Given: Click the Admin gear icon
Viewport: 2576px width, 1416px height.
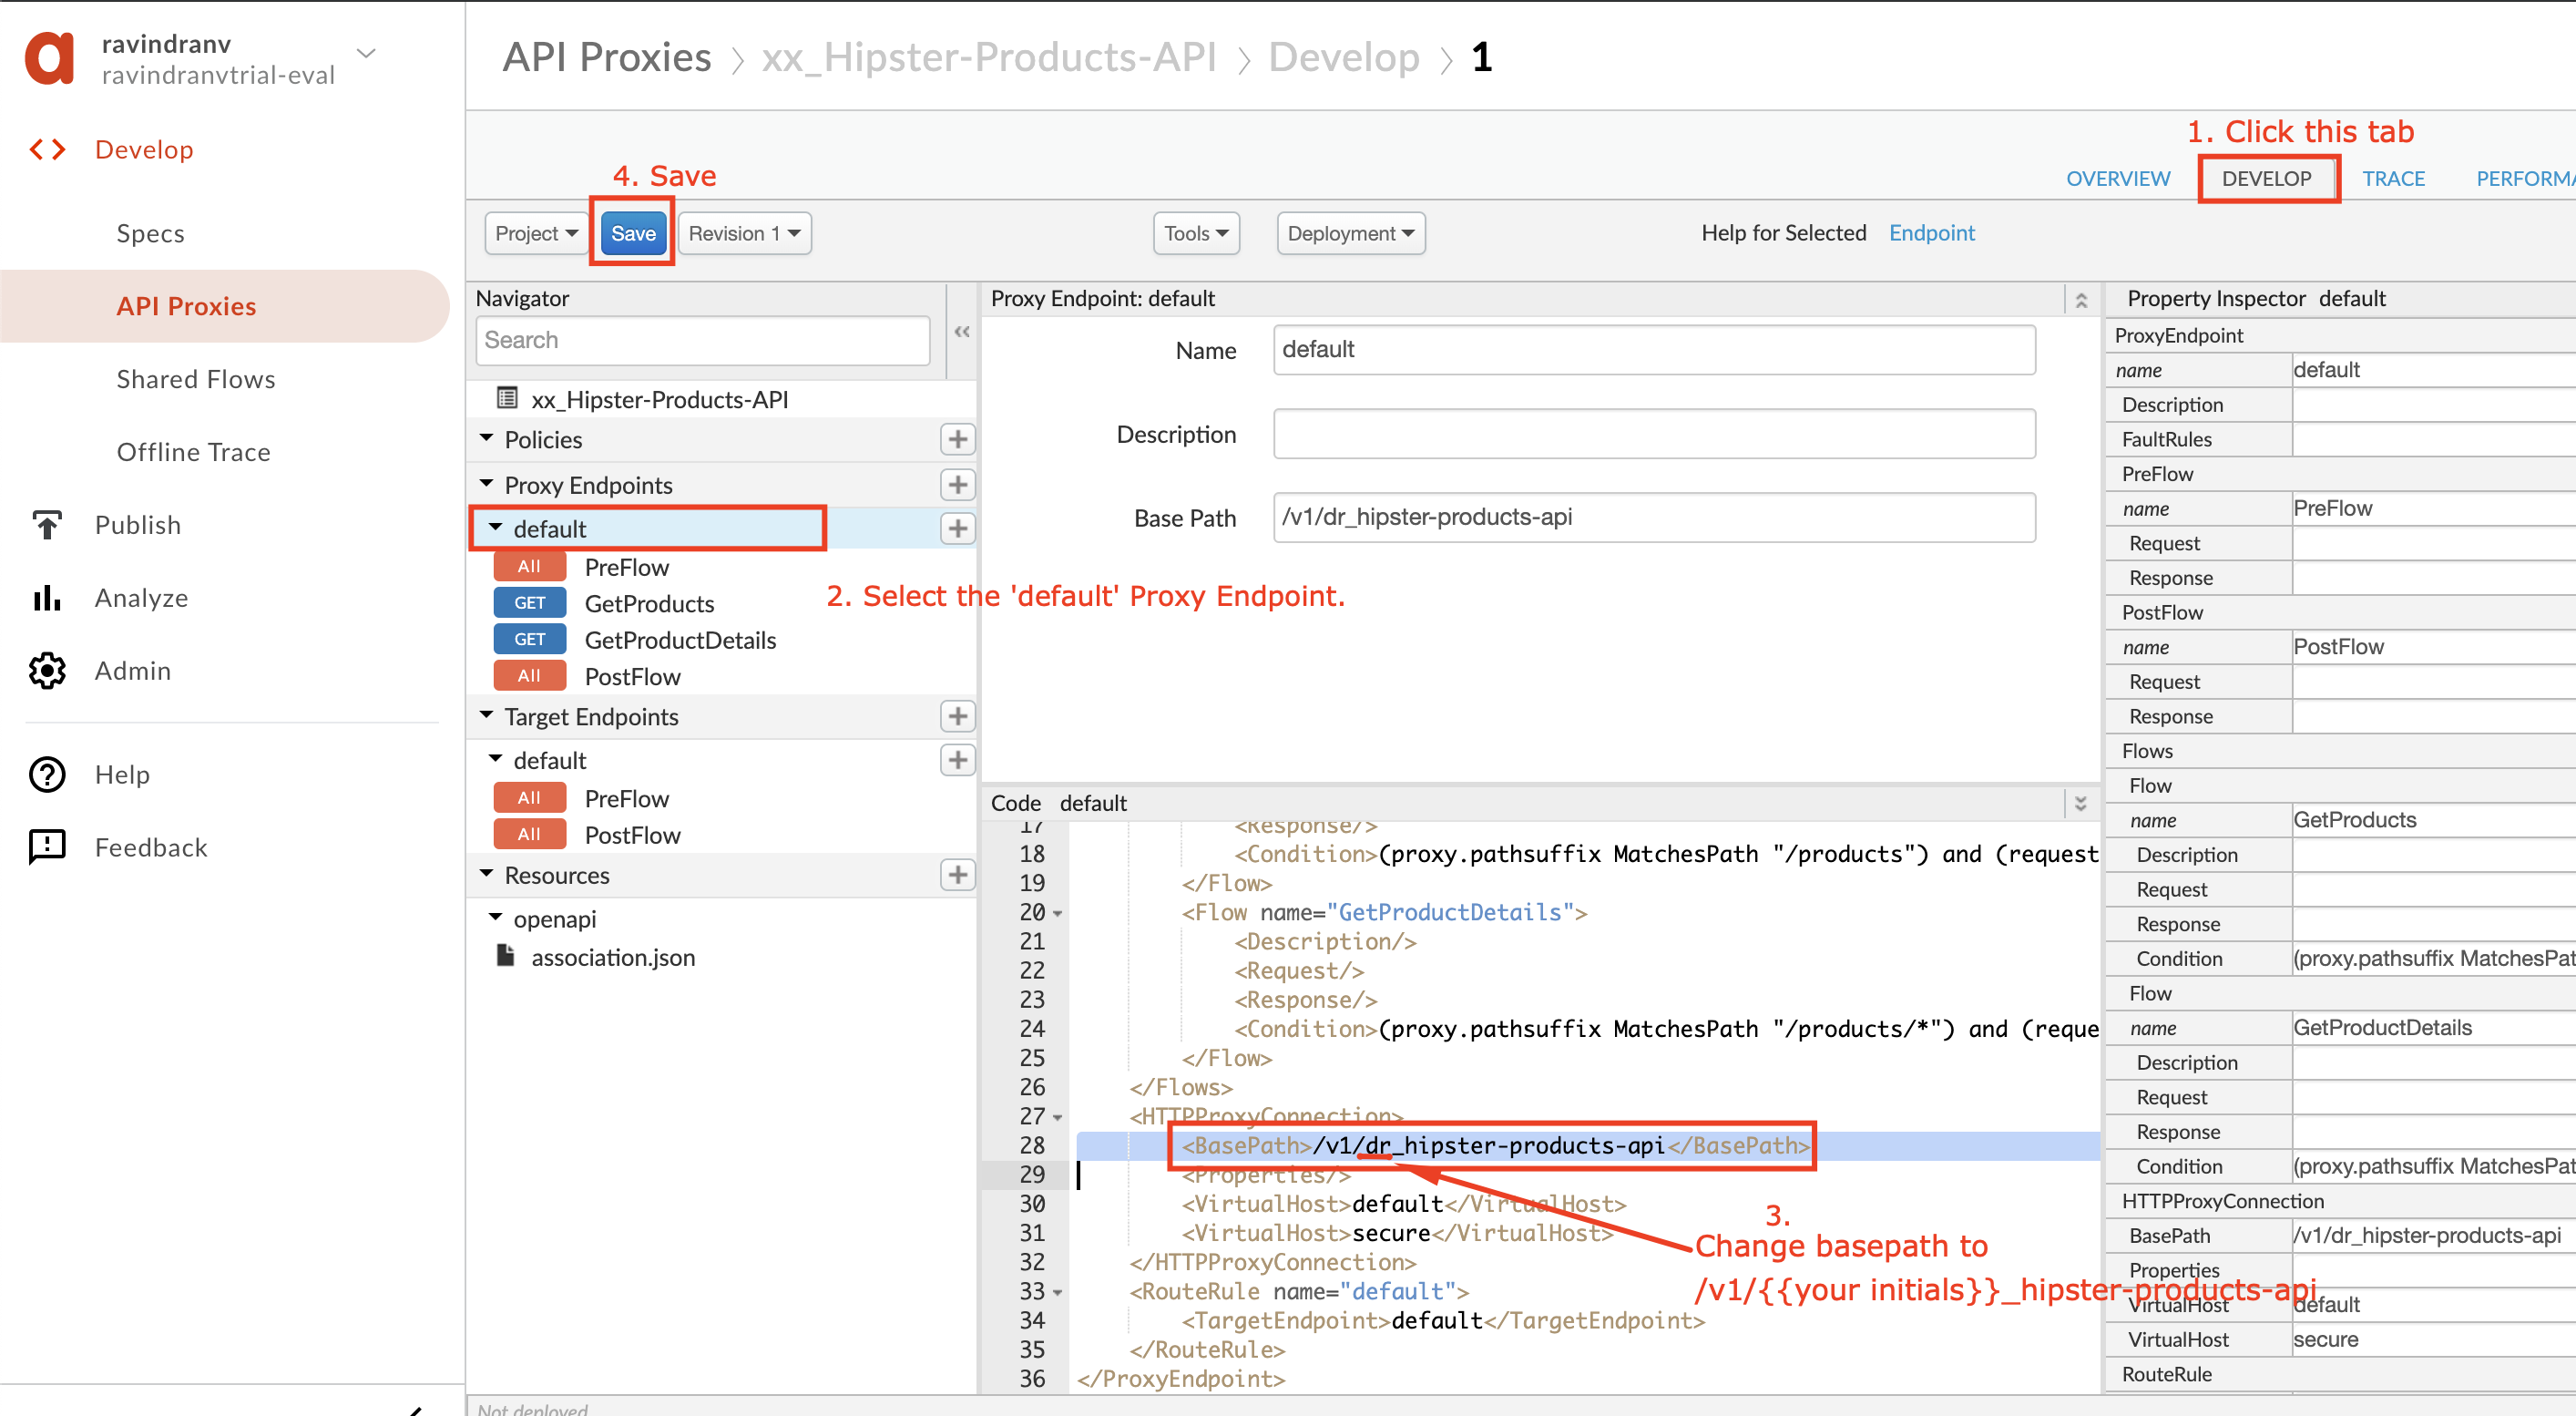Looking at the screenshot, I should point(47,671).
